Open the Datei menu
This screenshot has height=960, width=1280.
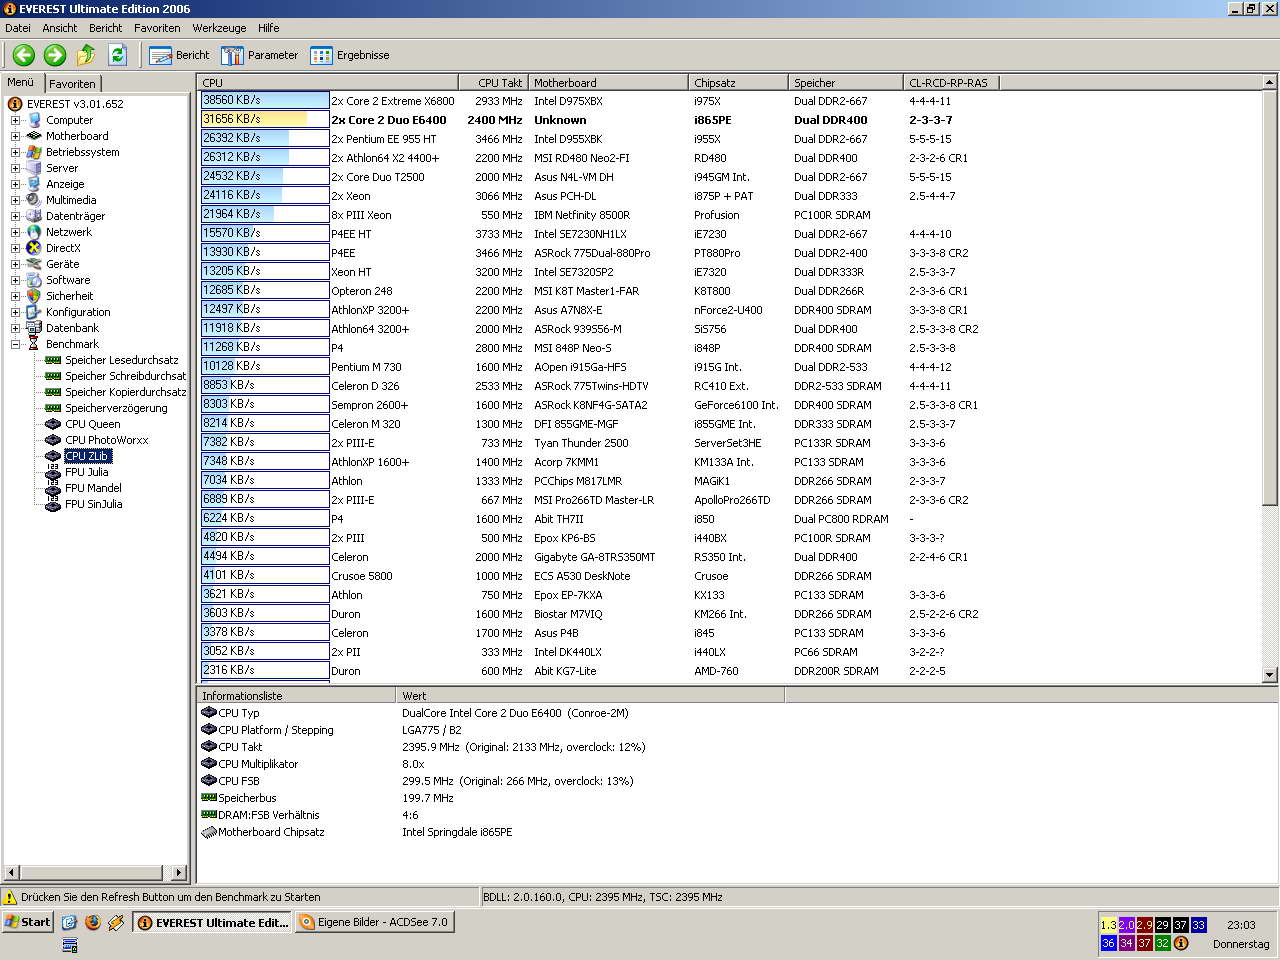coord(18,28)
